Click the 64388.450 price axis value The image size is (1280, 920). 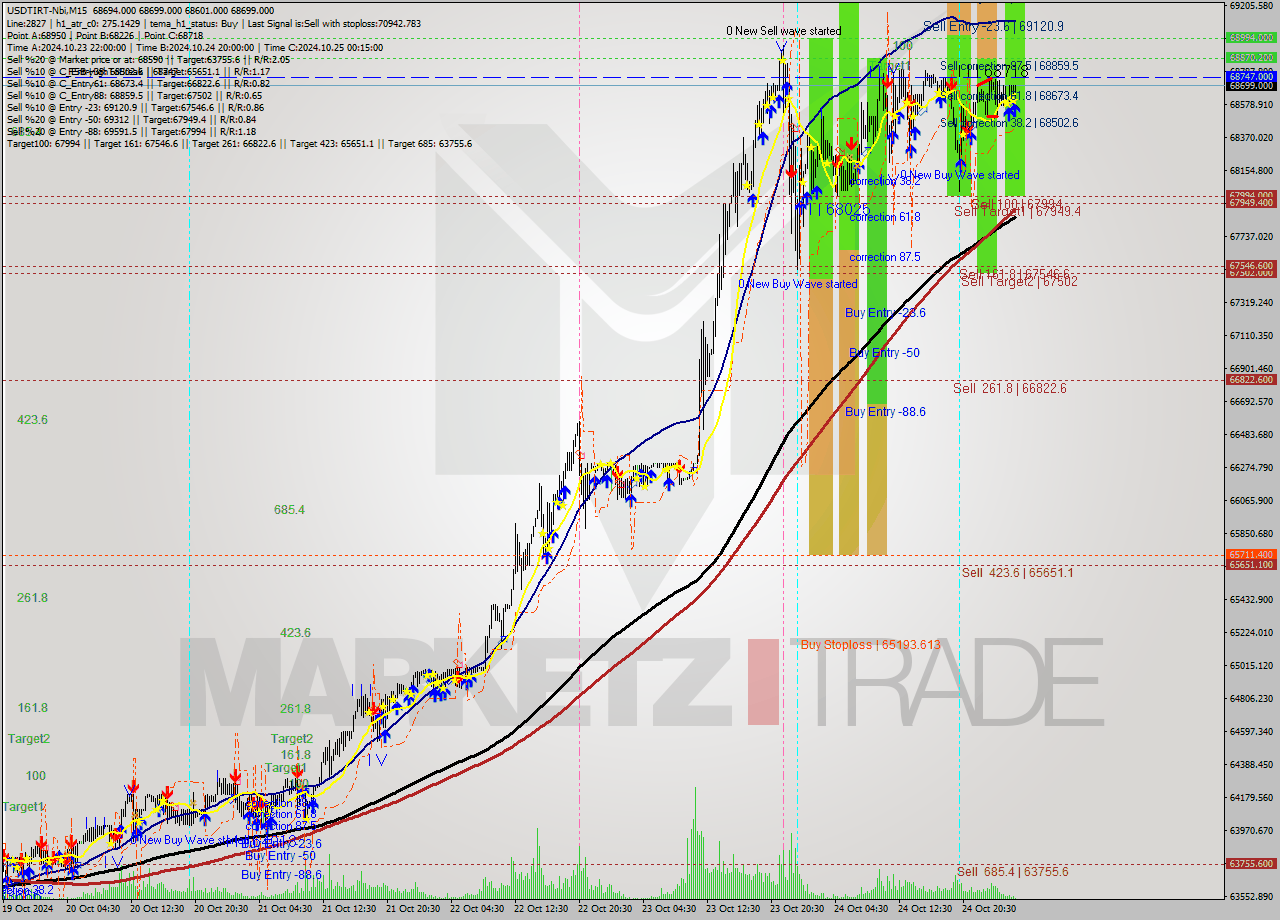pyautogui.click(x=1251, y=764)
